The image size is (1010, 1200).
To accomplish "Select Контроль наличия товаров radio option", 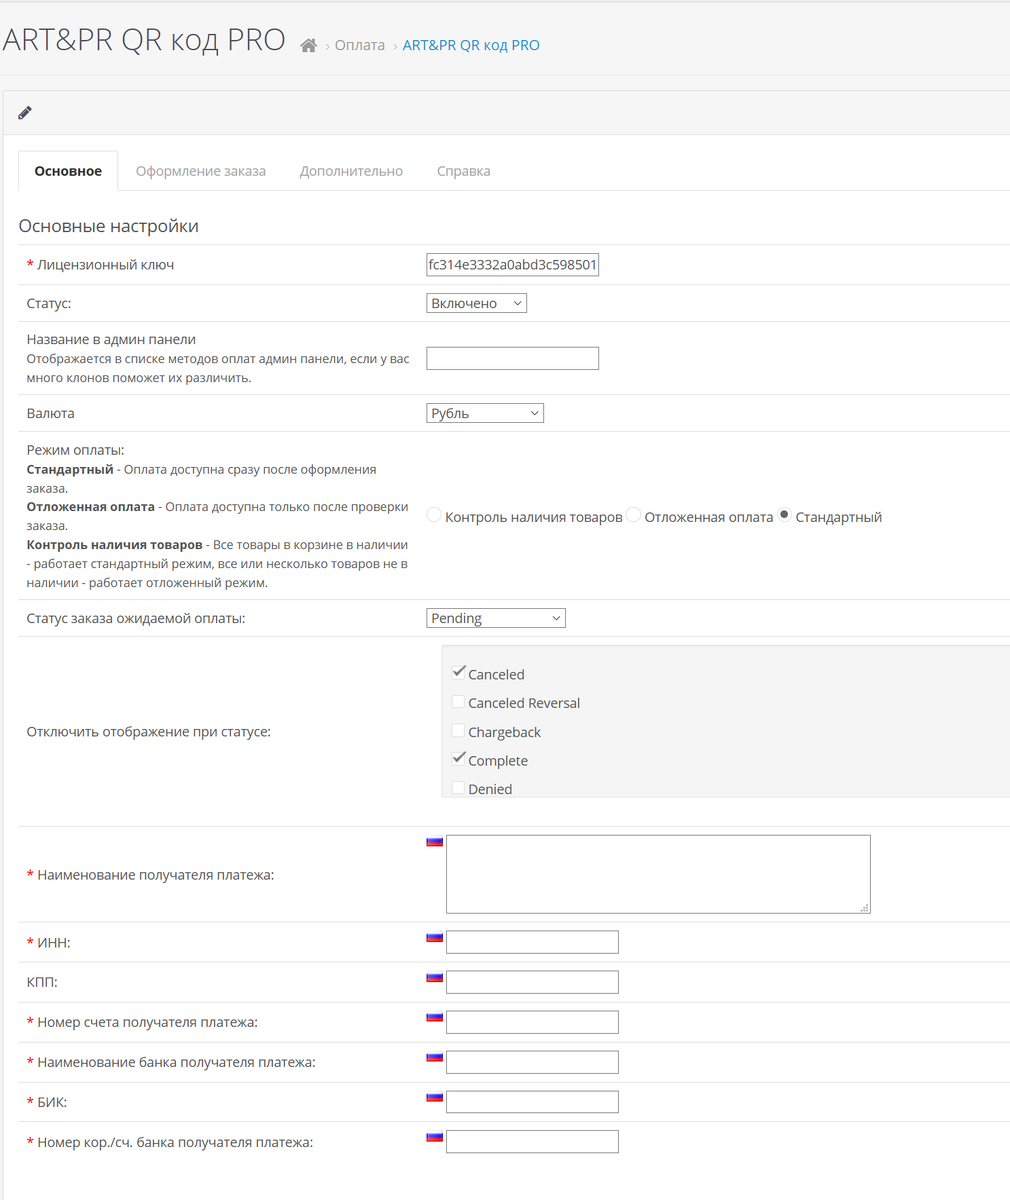I will click(434, 516).
